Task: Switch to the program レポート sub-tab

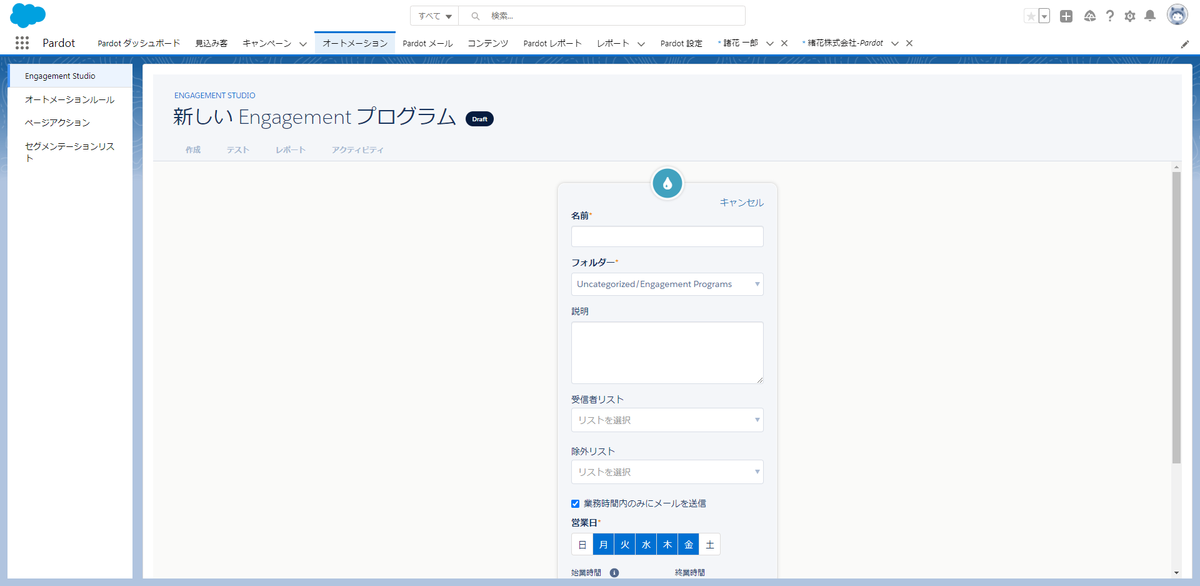Action: [x=291, y=149]
